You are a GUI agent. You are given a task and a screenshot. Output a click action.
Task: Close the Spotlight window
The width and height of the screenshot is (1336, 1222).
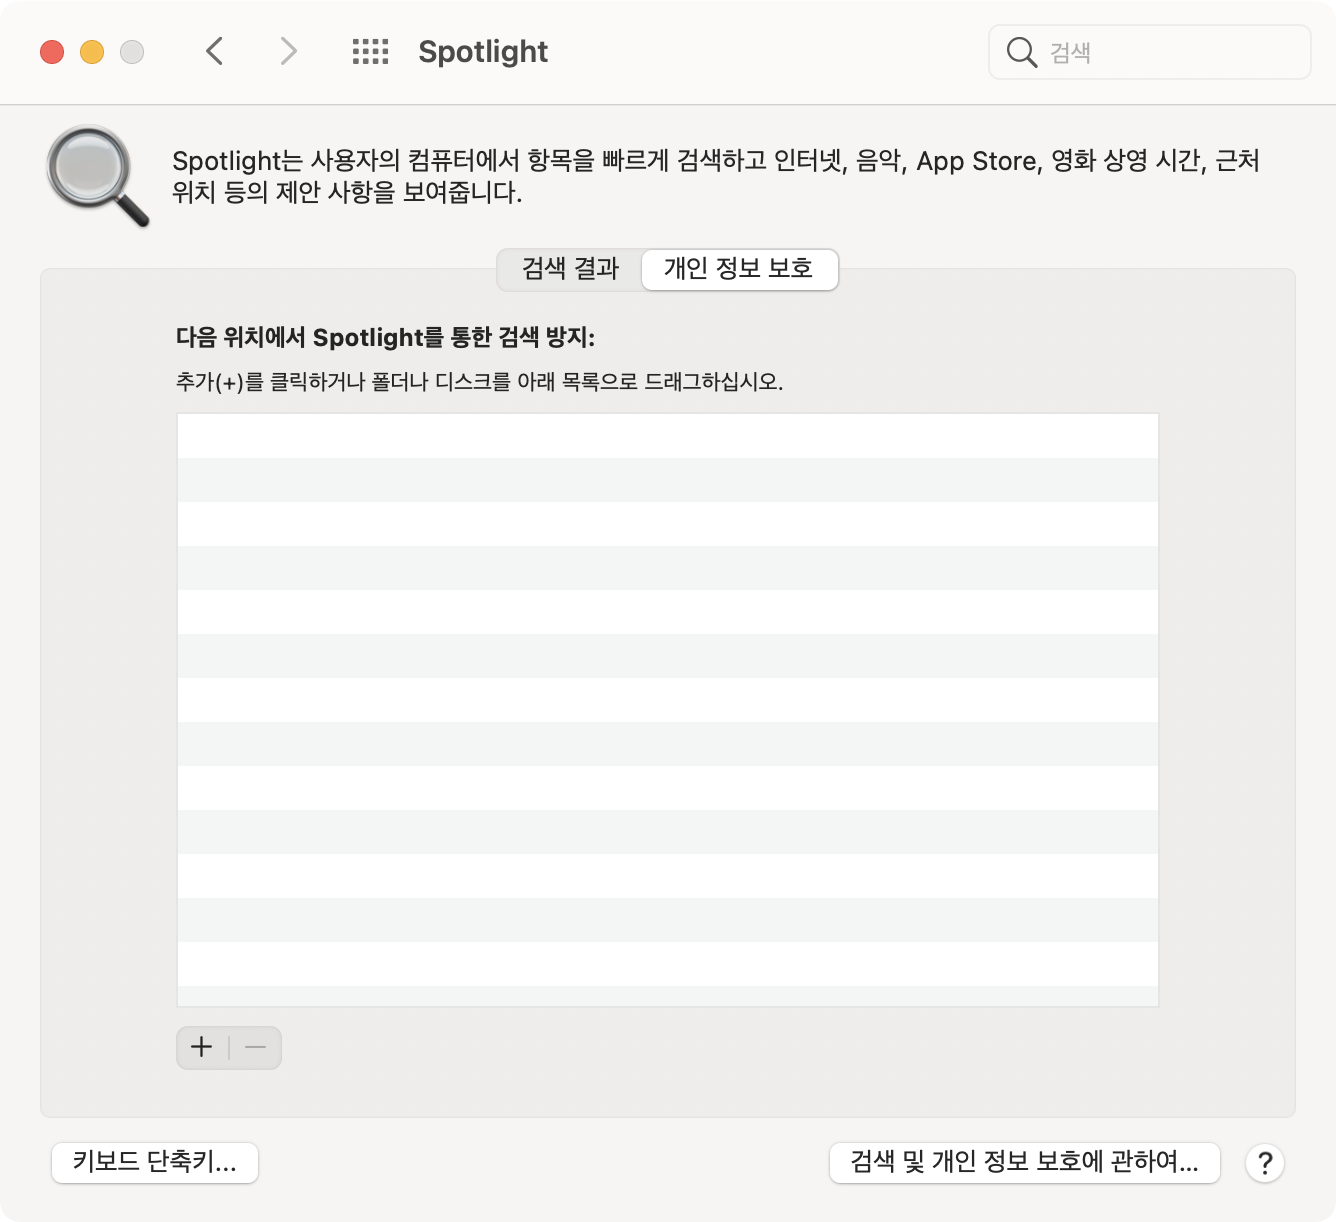(52, 52)
